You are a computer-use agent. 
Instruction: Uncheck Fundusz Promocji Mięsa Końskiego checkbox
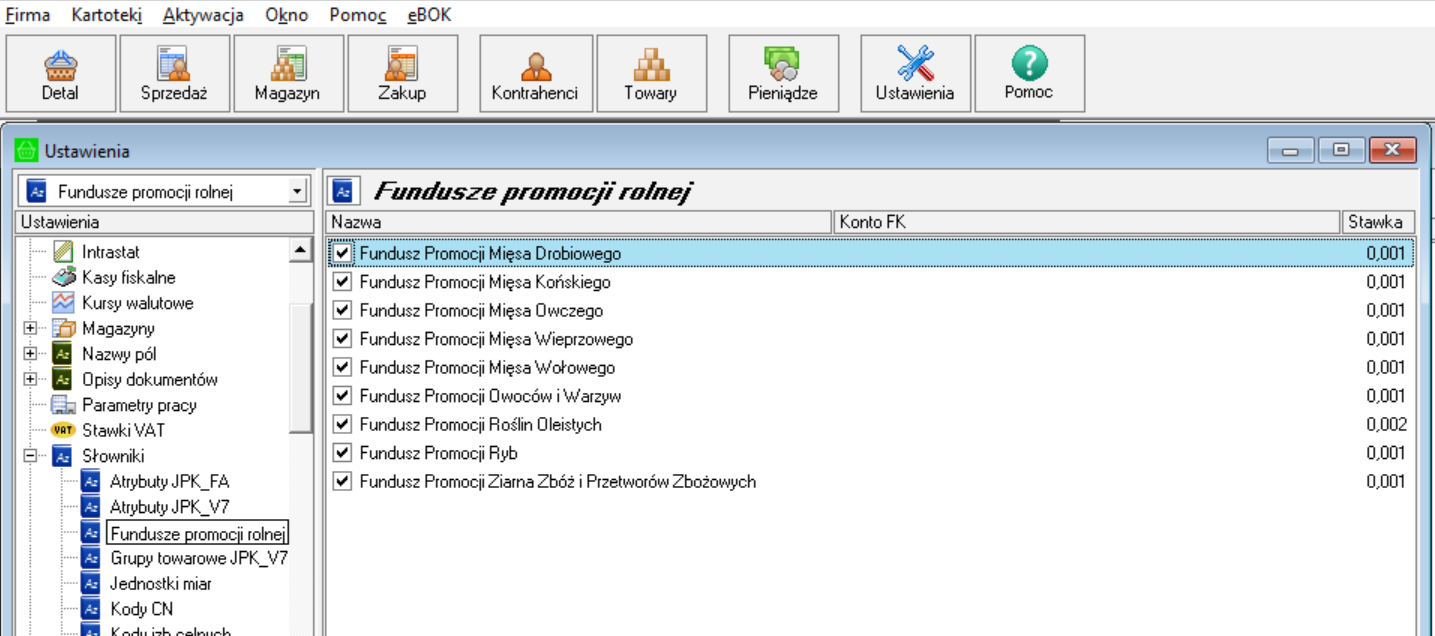(343, 282)
